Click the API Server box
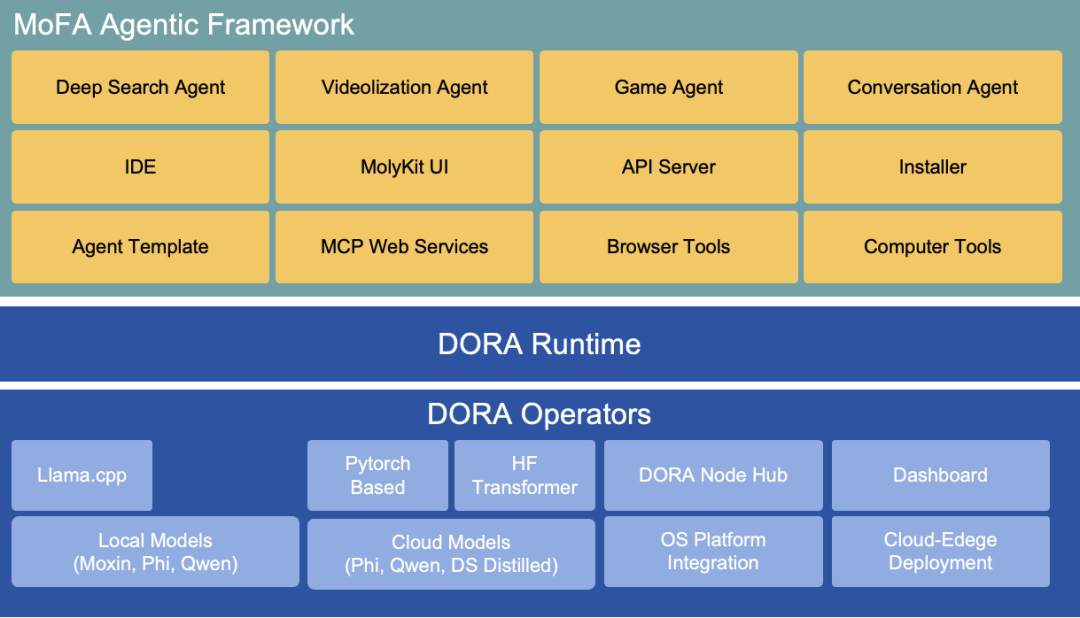The height and width of the screenshot is (618, 1080). point(668,167)
